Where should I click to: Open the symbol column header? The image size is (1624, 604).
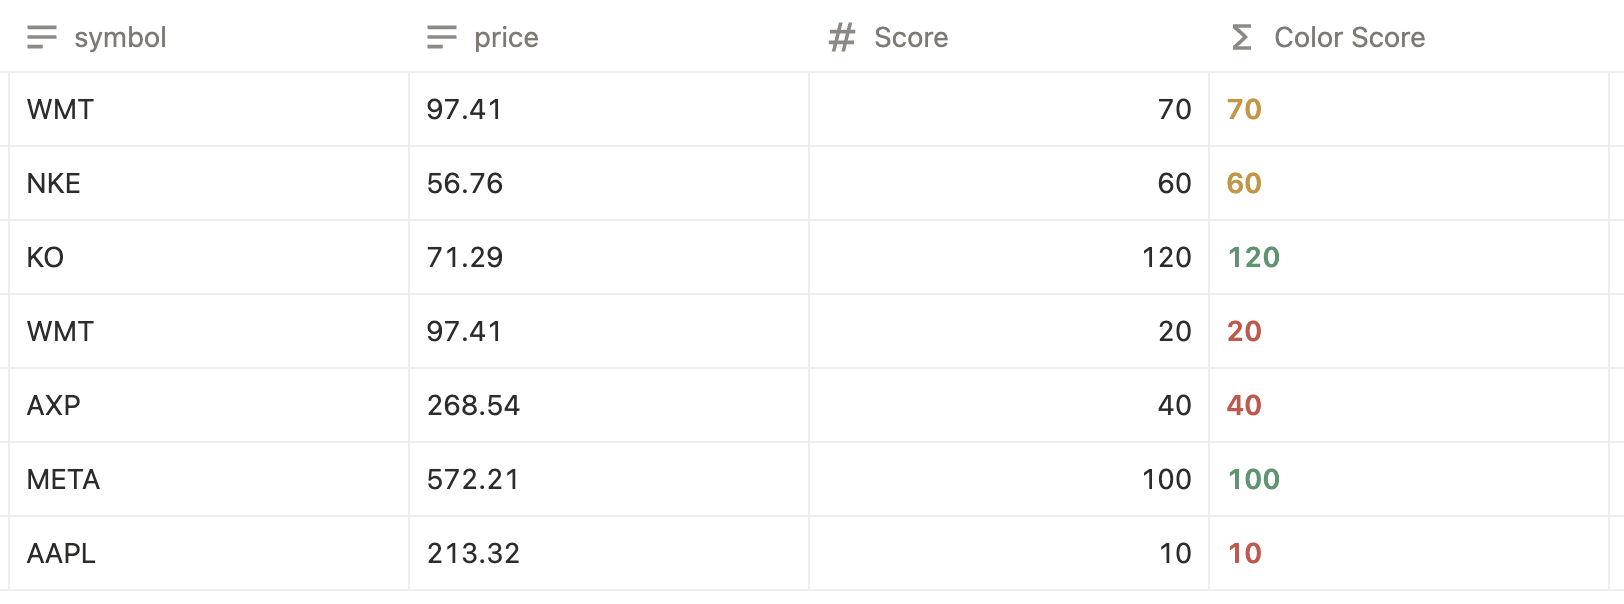[x=120, y=37]
